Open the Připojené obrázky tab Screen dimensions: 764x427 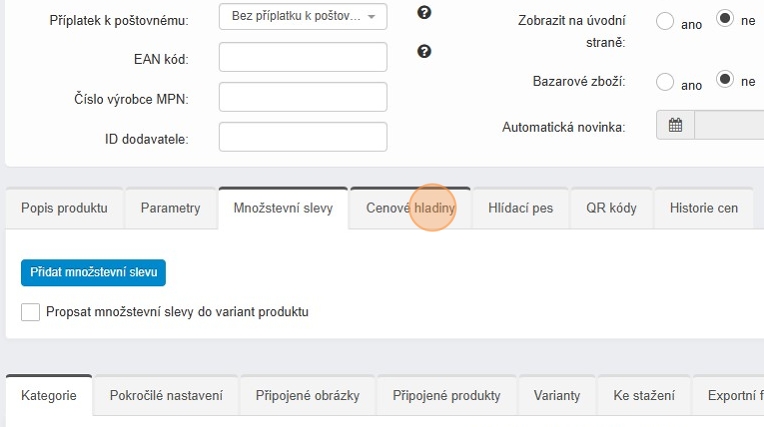click(307, 396)
